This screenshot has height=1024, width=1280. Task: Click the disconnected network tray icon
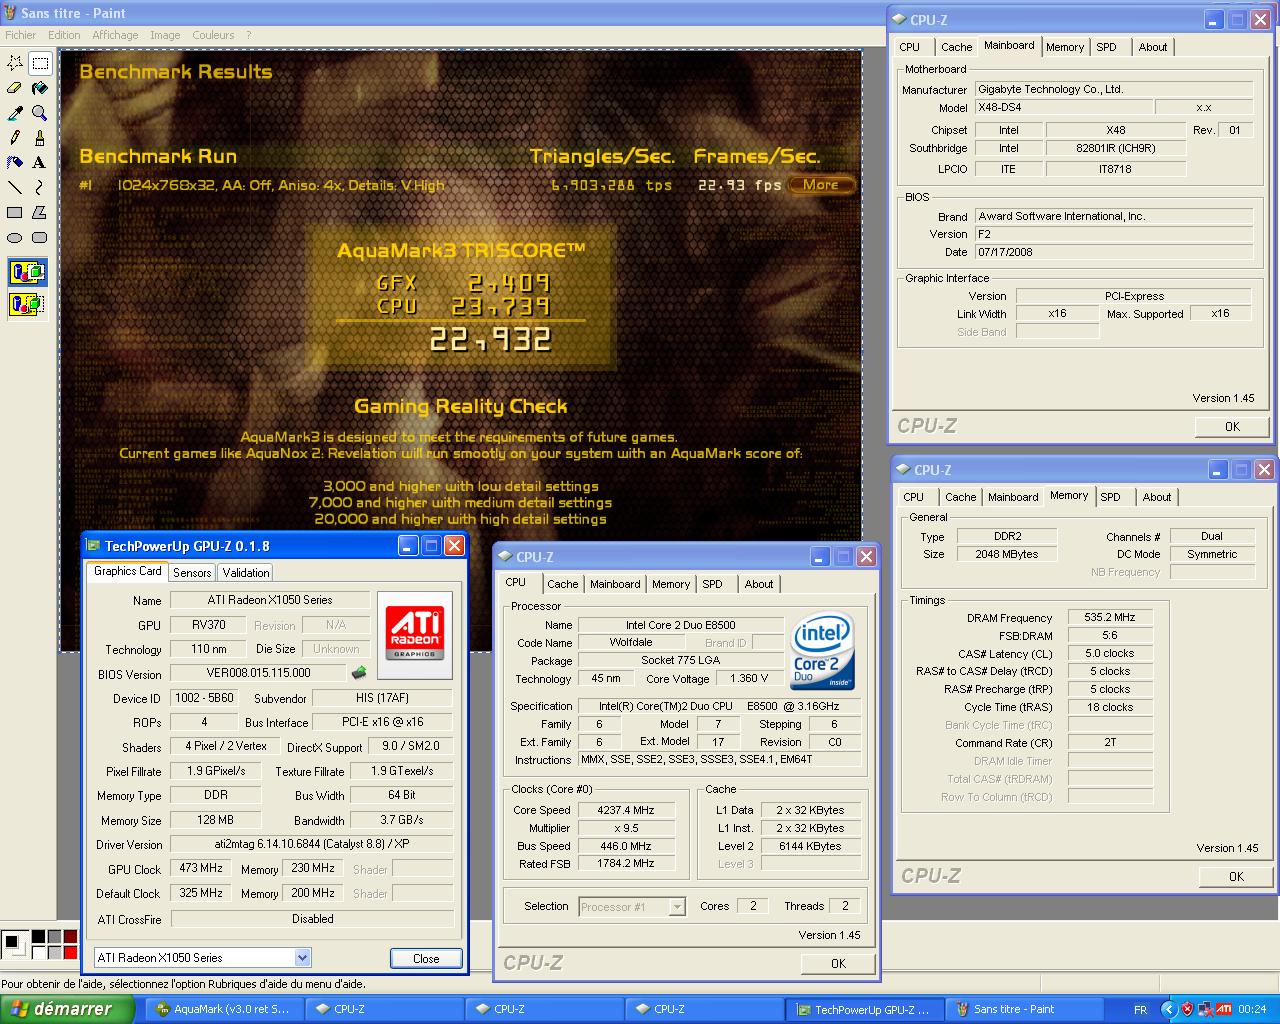coord(1205,1009)
